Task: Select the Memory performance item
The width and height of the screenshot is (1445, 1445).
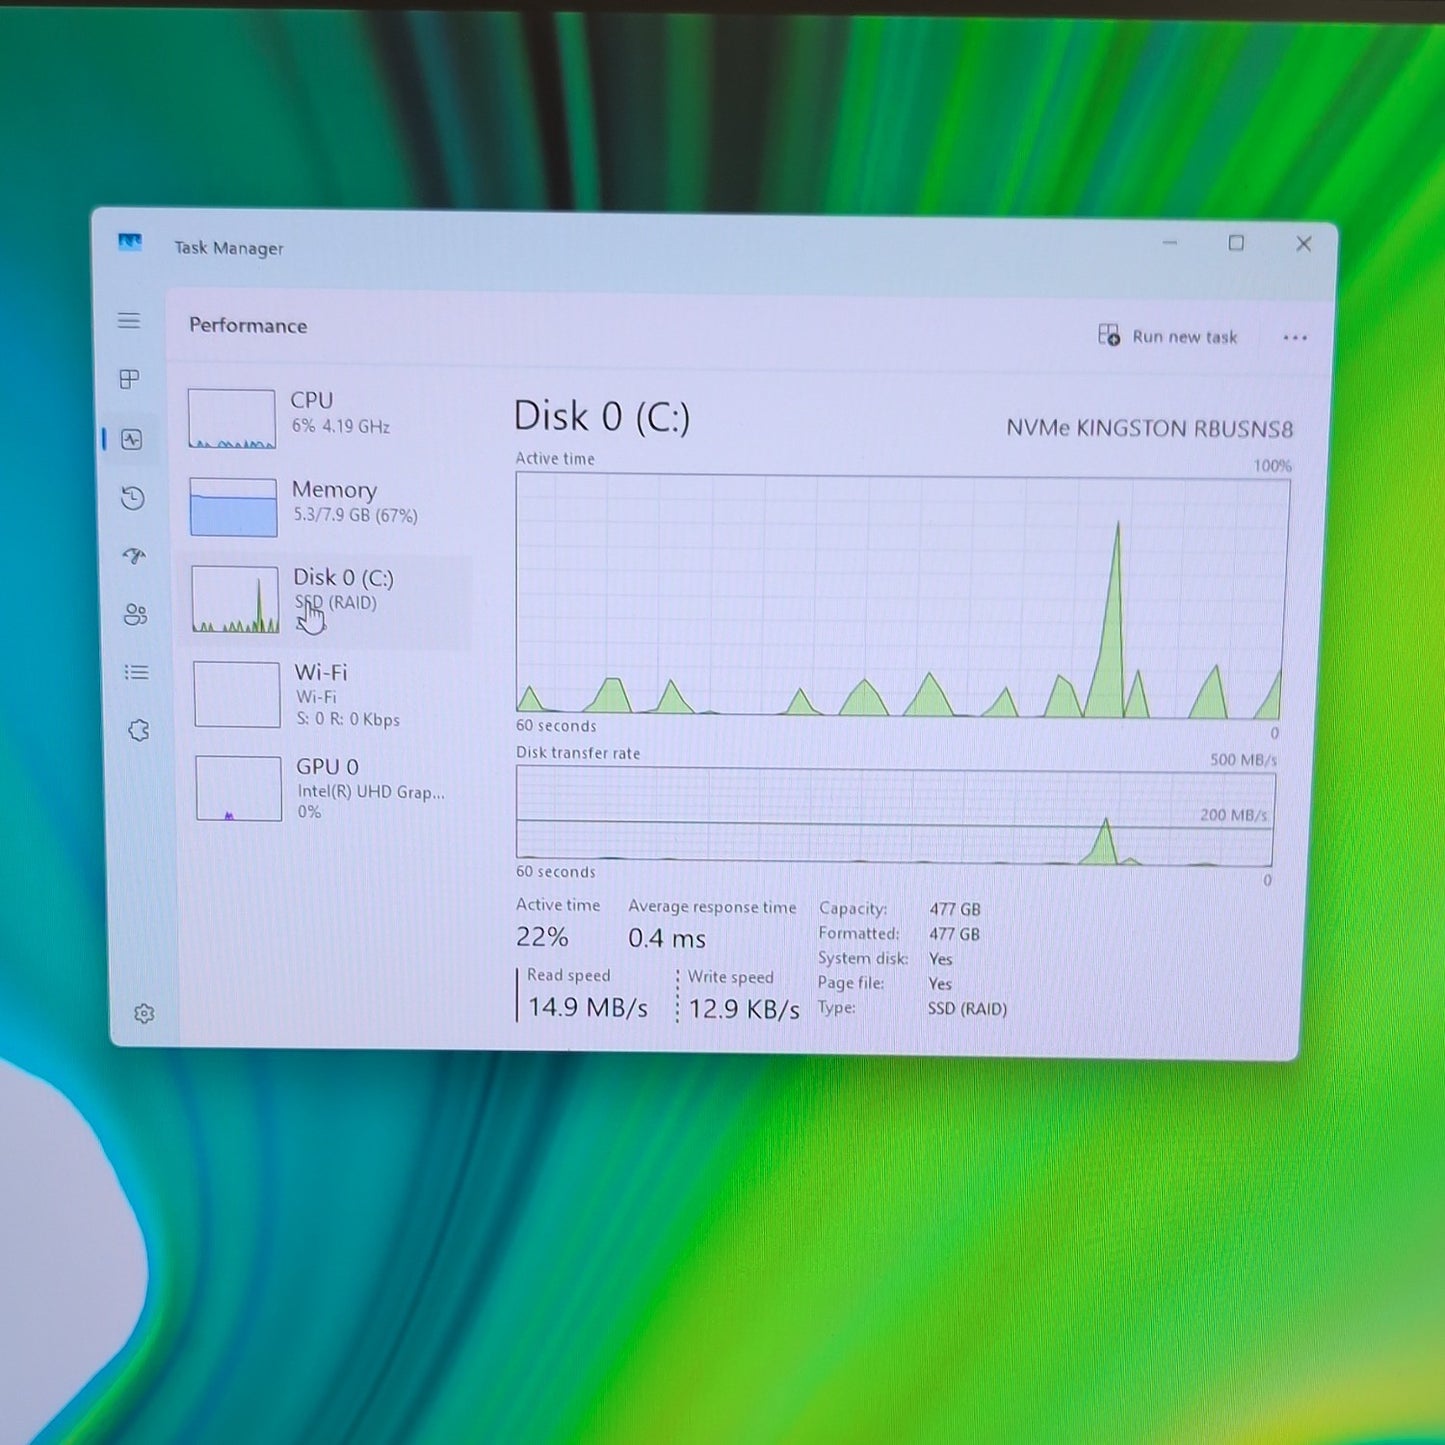Action: coord(324,506)
